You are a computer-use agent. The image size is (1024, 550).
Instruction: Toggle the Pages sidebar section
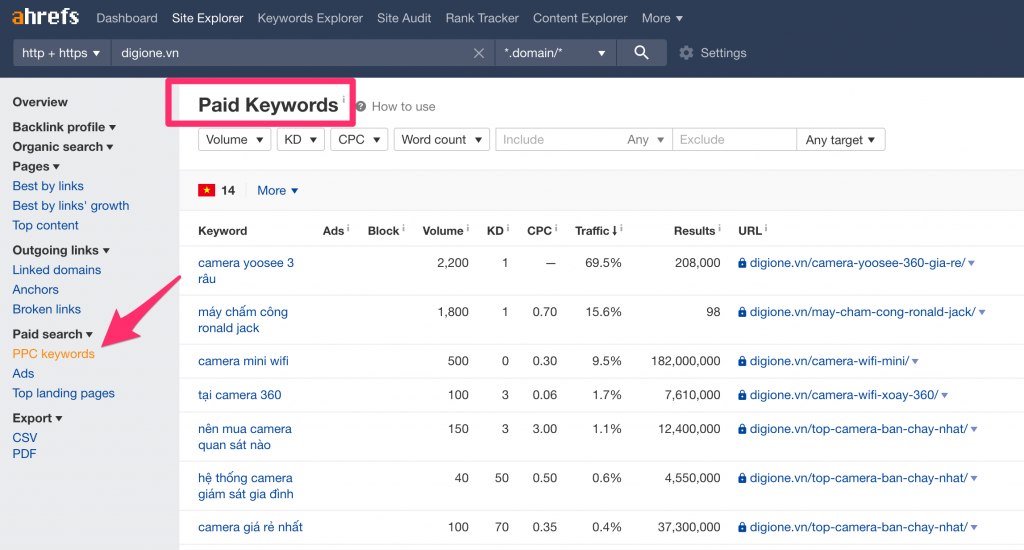(x=36, y=167)
